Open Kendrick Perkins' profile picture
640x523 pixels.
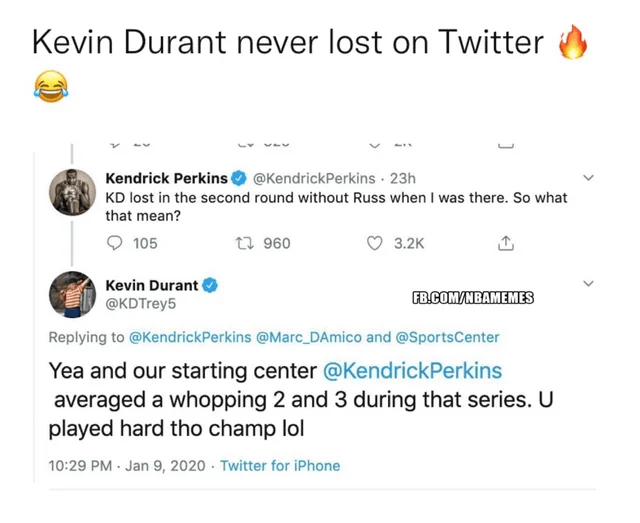point(72,193)
